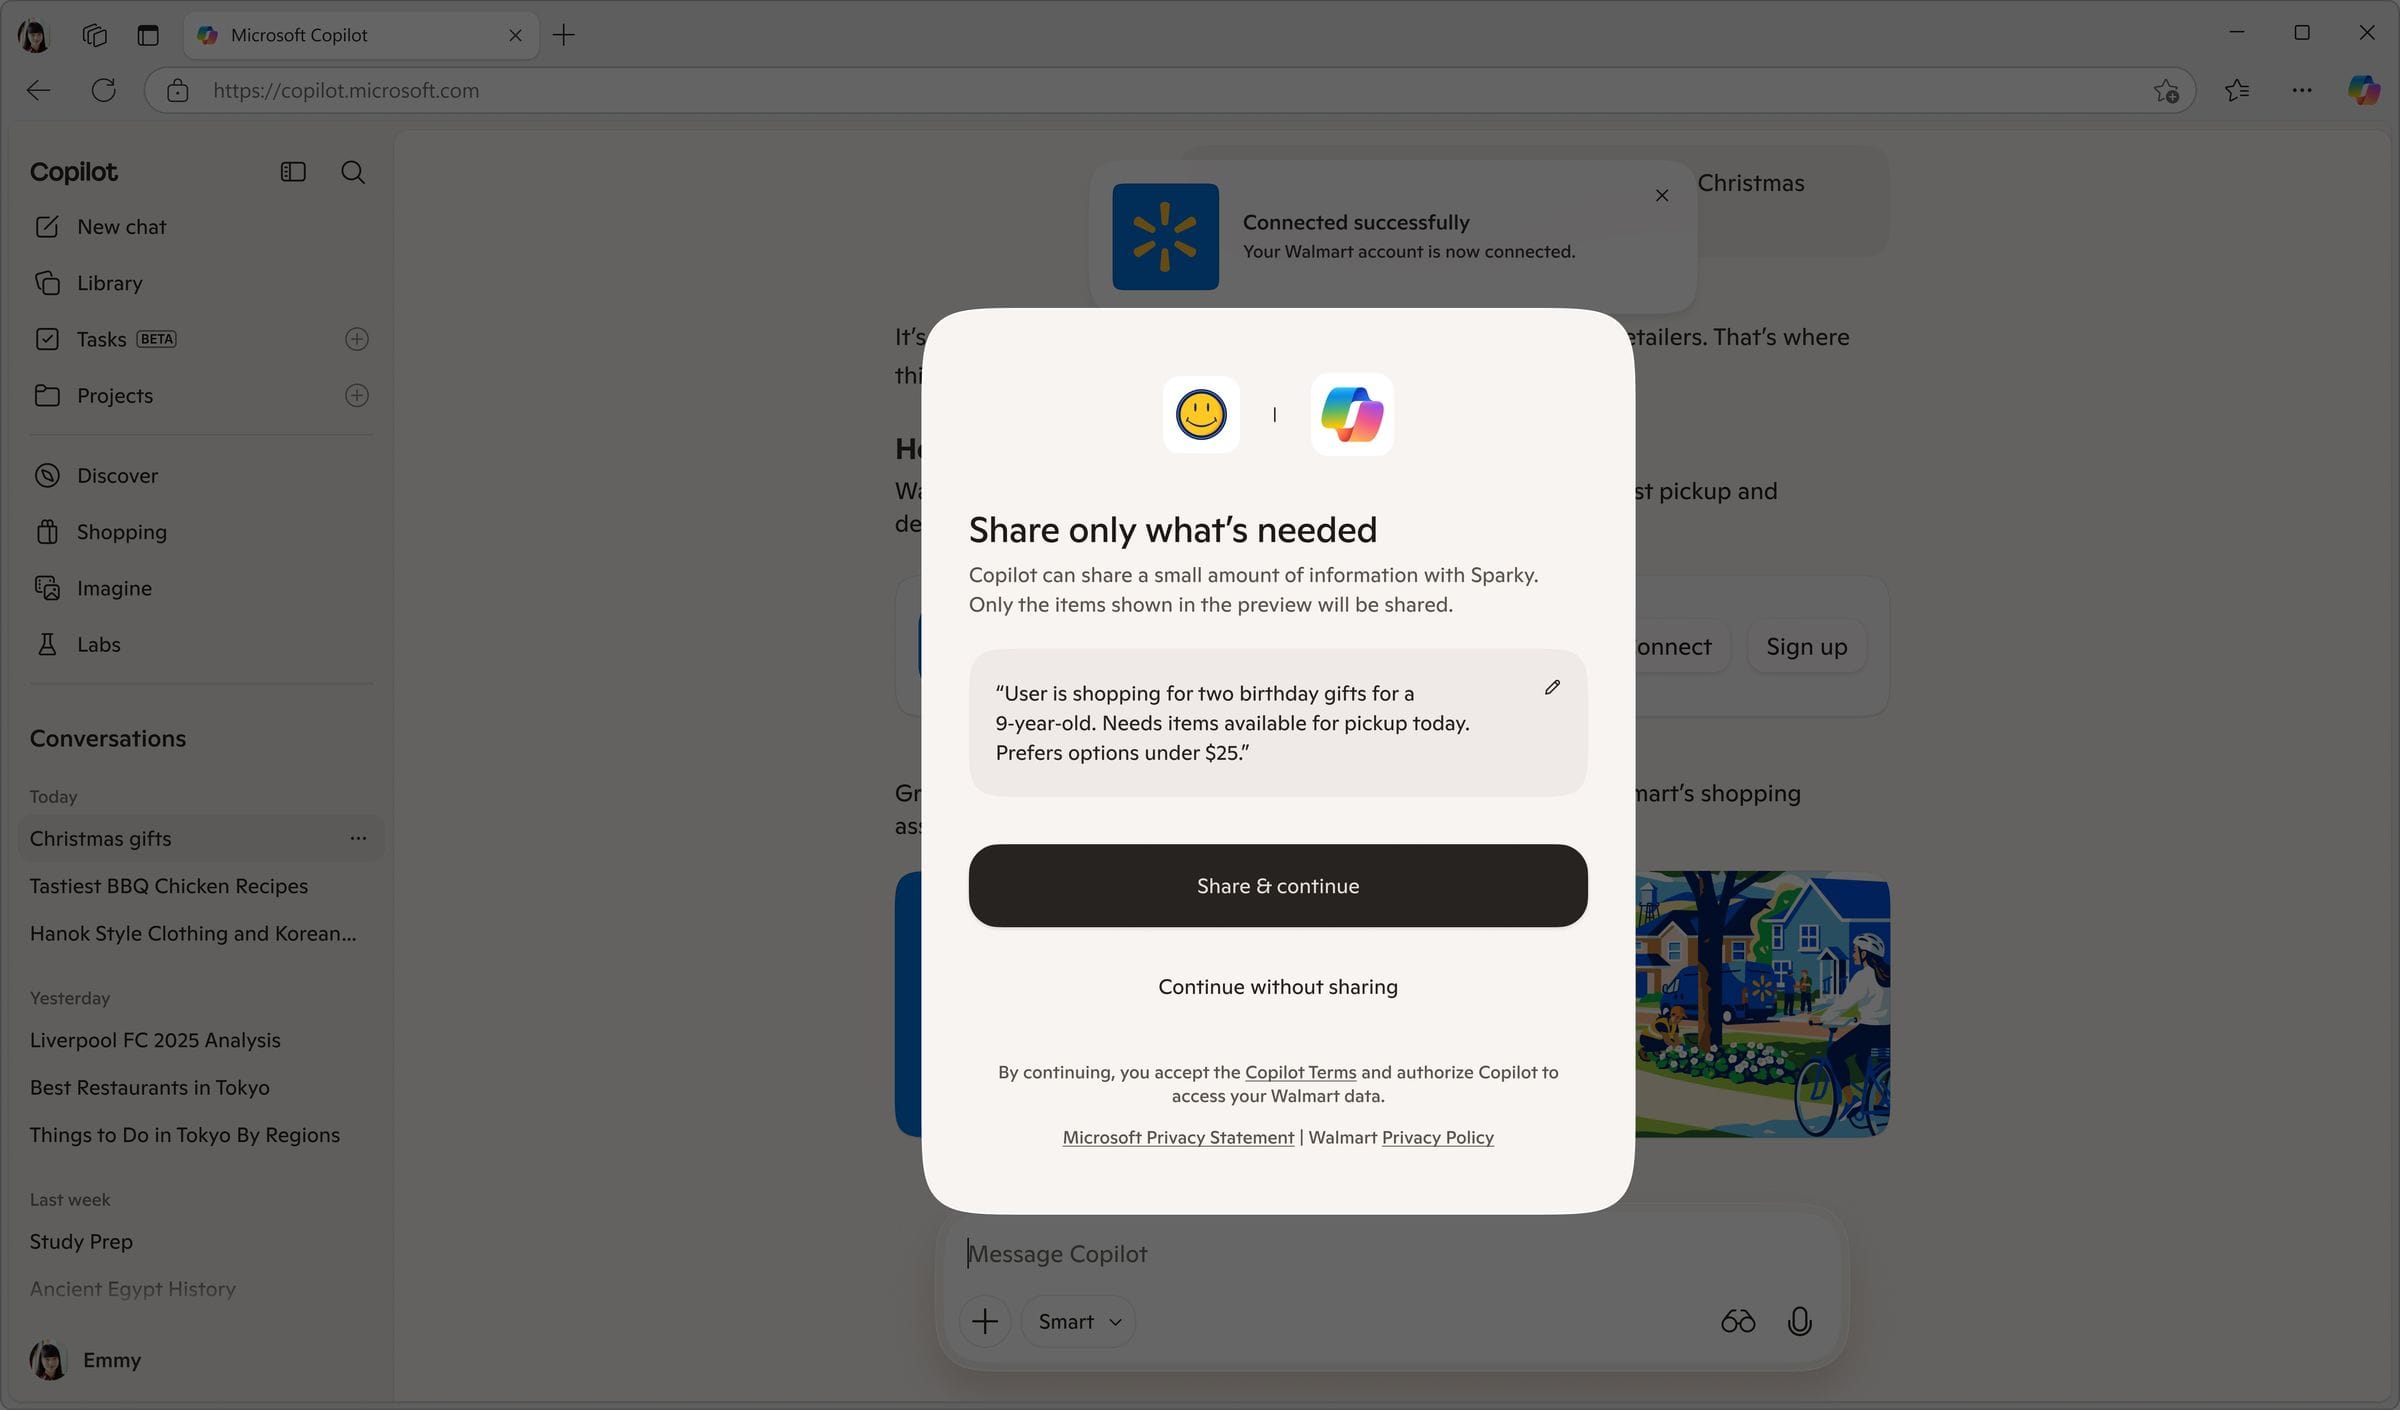The height and width of the screenshot is (1410, 2400).
Task: Open the Study Prep conversation
Action: (81, 1241)
